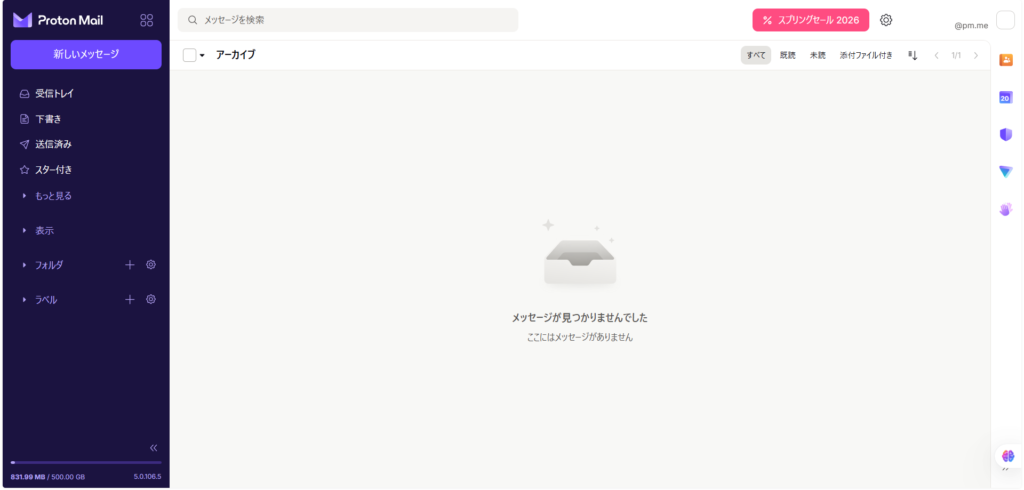
Task: Focus the メッセージを検索 search field
Action: click(x=348, y=20)
